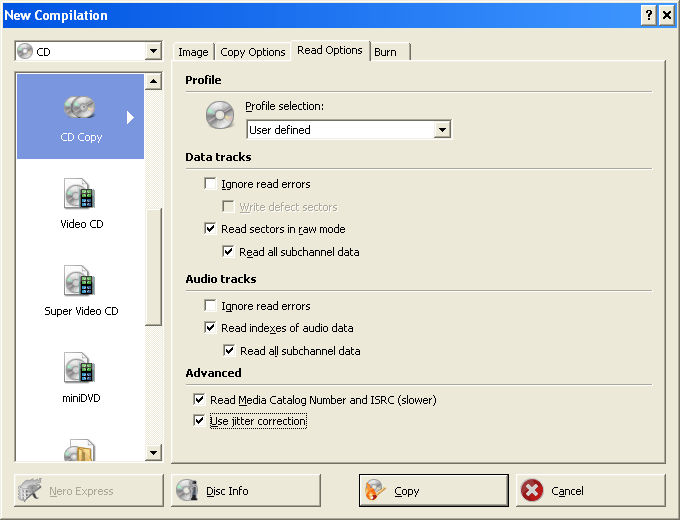Select the CD Copy compilation icon
Image resolution: width=680 pixels, height=520 pixels.
(x=80, y=108)
